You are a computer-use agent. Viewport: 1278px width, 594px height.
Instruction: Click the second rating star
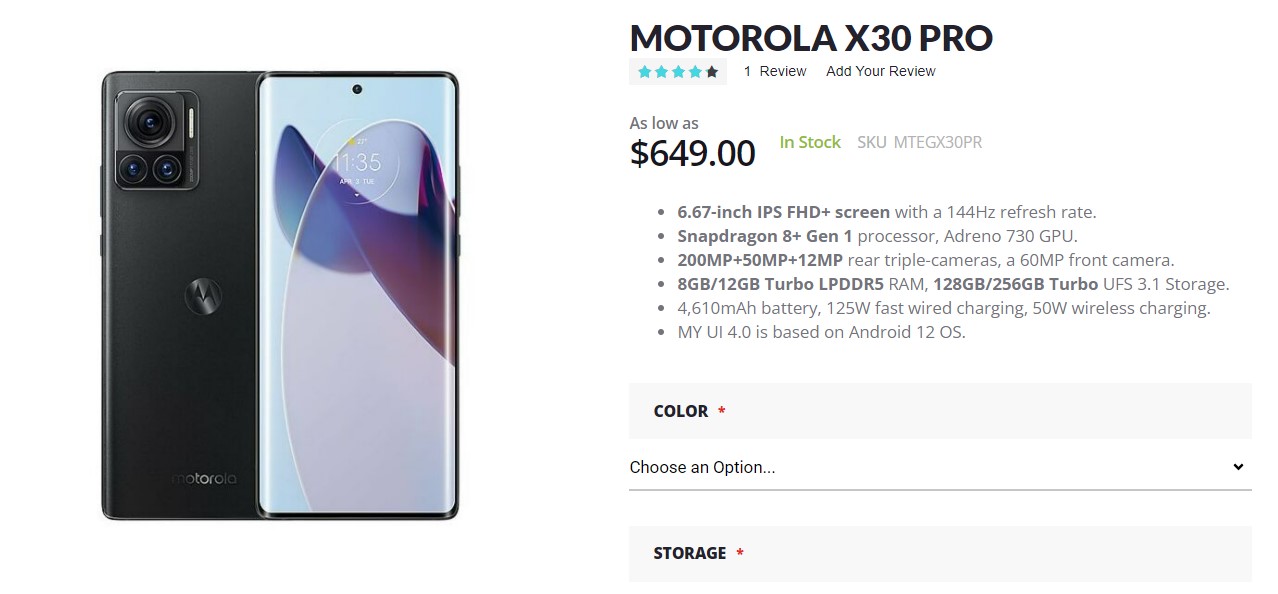coord(661,72)
